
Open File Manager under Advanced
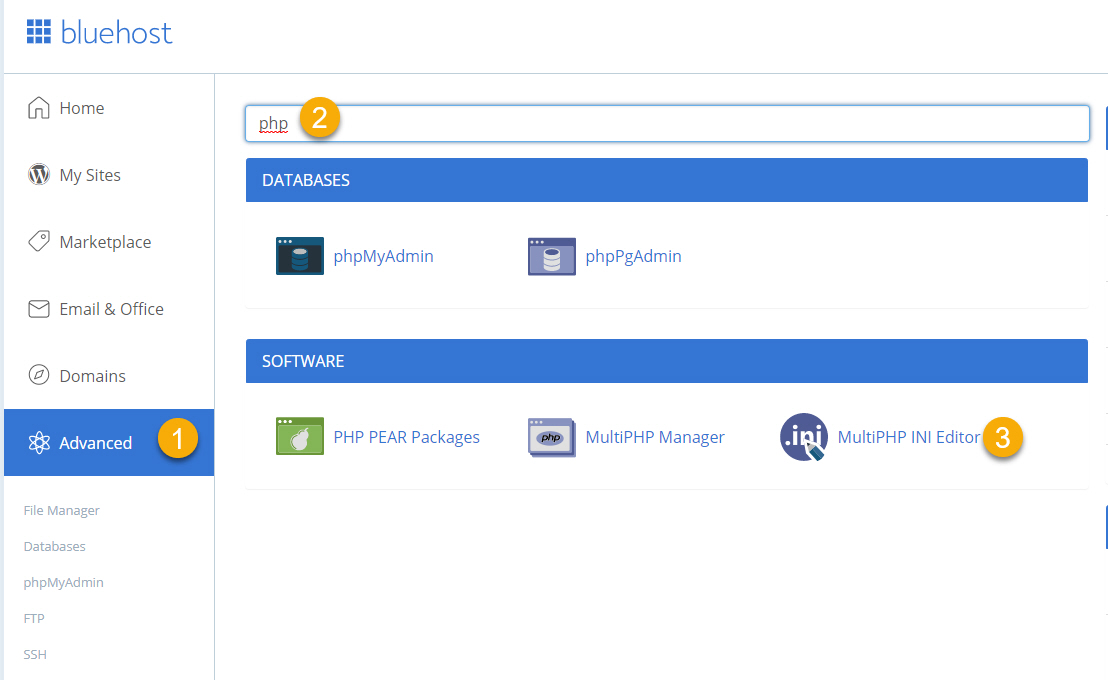point(61,510)
